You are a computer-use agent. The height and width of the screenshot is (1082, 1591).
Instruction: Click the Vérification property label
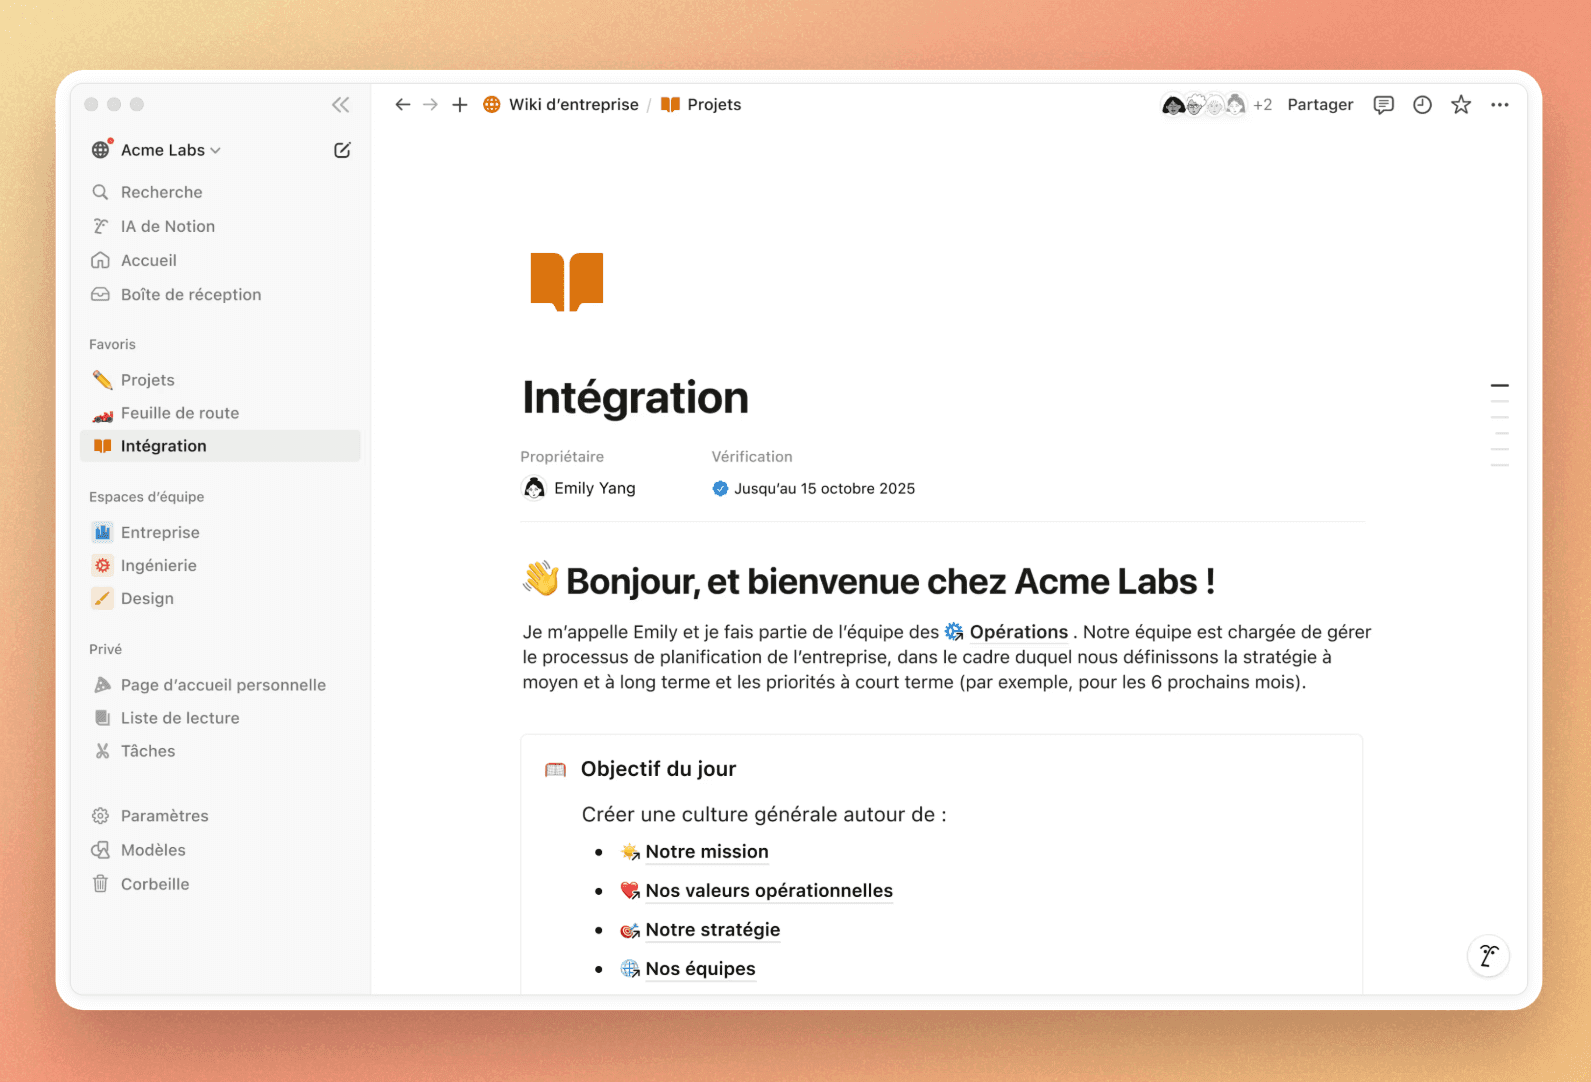(752, 456)
